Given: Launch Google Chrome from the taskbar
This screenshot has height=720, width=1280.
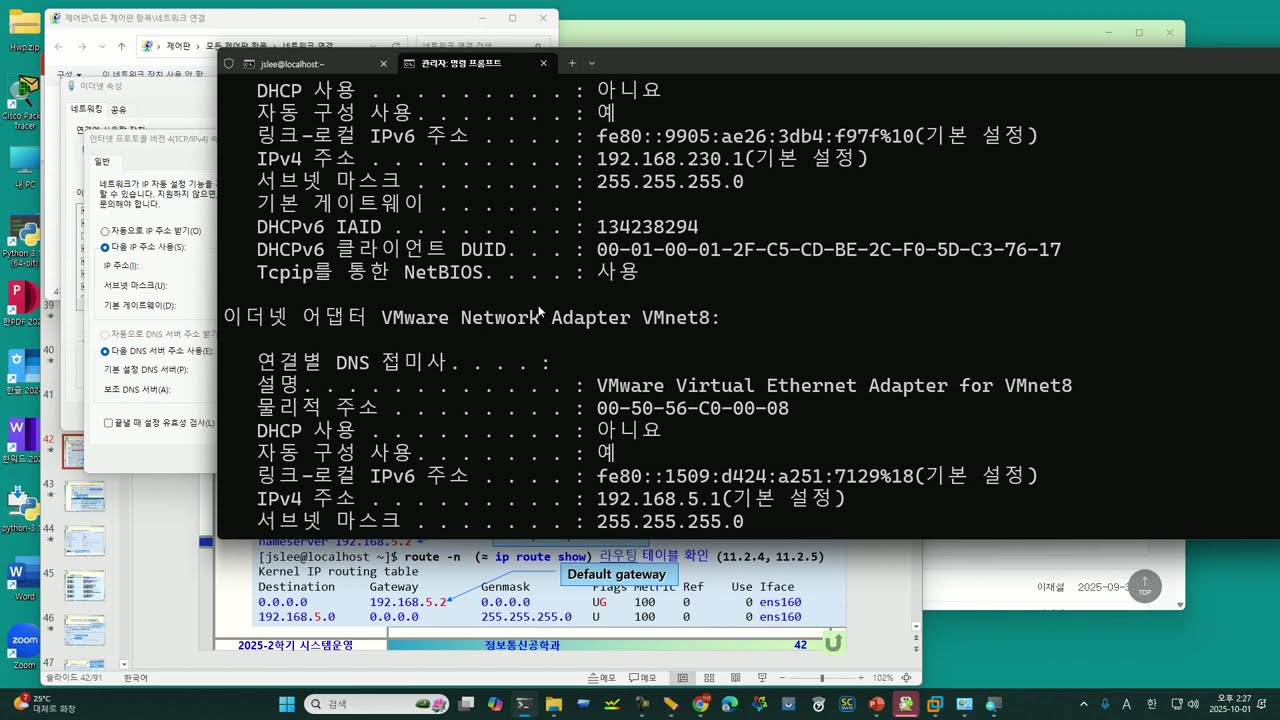Looking at the screenshot, I should [x=700, y=704].
